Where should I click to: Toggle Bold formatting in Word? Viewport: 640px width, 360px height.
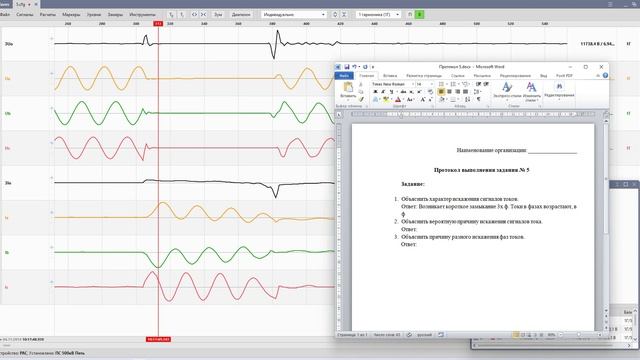(x=375, y=92)
